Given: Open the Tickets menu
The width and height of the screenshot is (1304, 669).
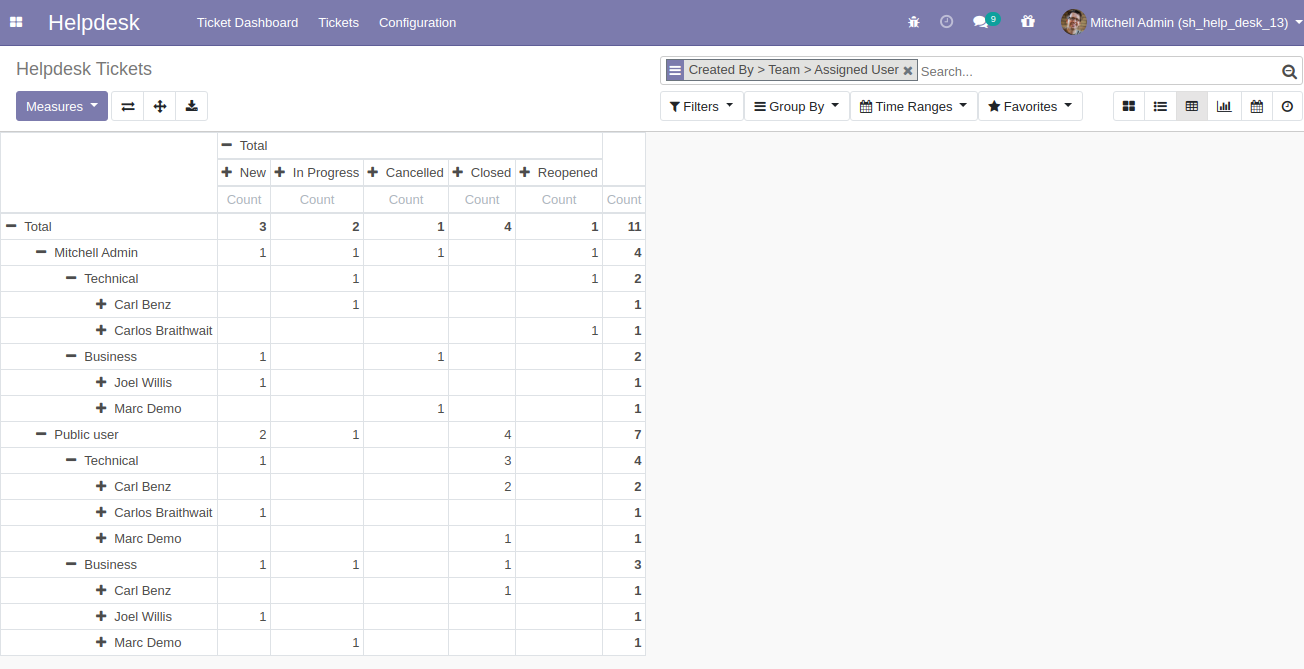Looking at the screenshot, I should (338, 22).
